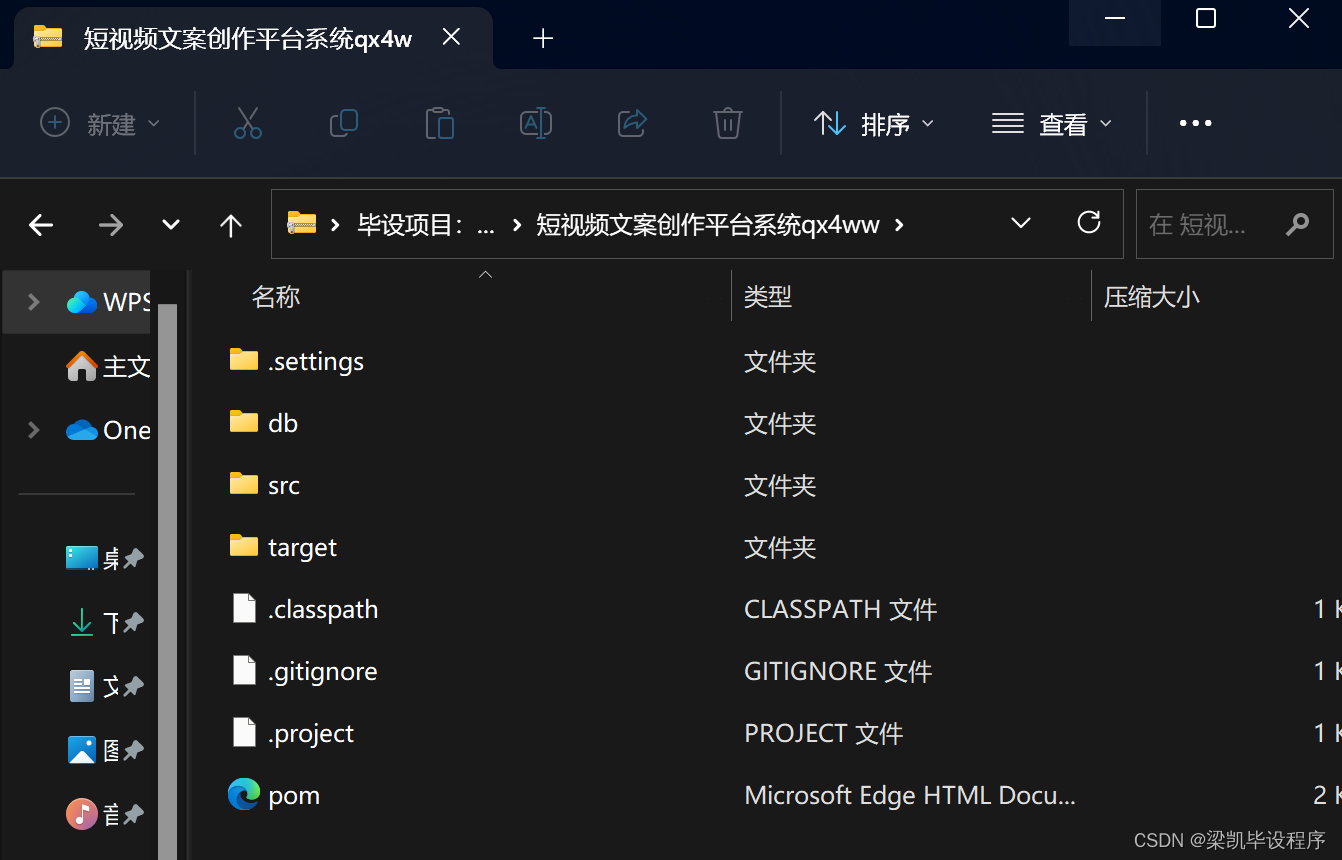Viewport: 1342px width, 860px height.
Task: Open recent locations dropdown arrow
Action: coord(171,225)
